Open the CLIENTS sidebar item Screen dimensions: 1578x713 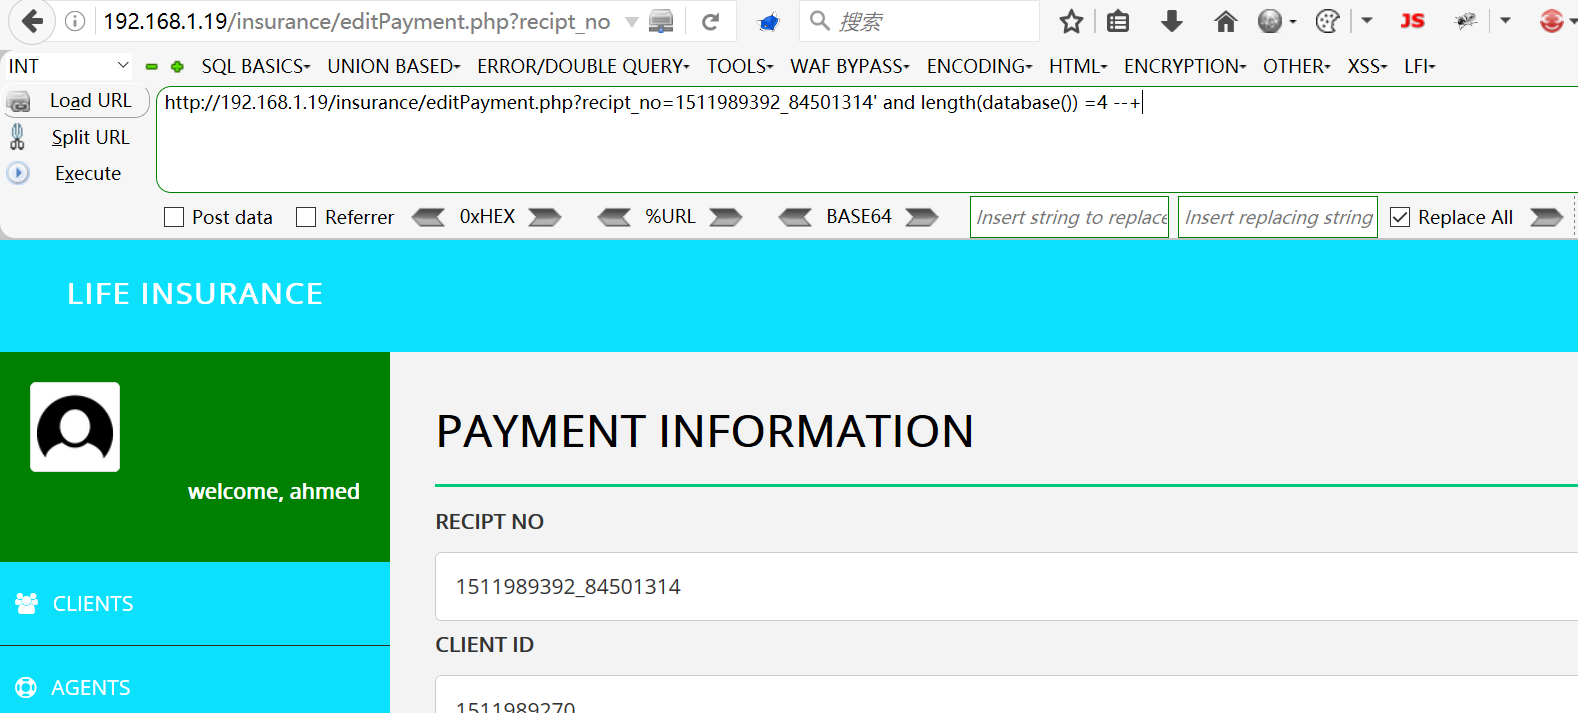(195, 604)
